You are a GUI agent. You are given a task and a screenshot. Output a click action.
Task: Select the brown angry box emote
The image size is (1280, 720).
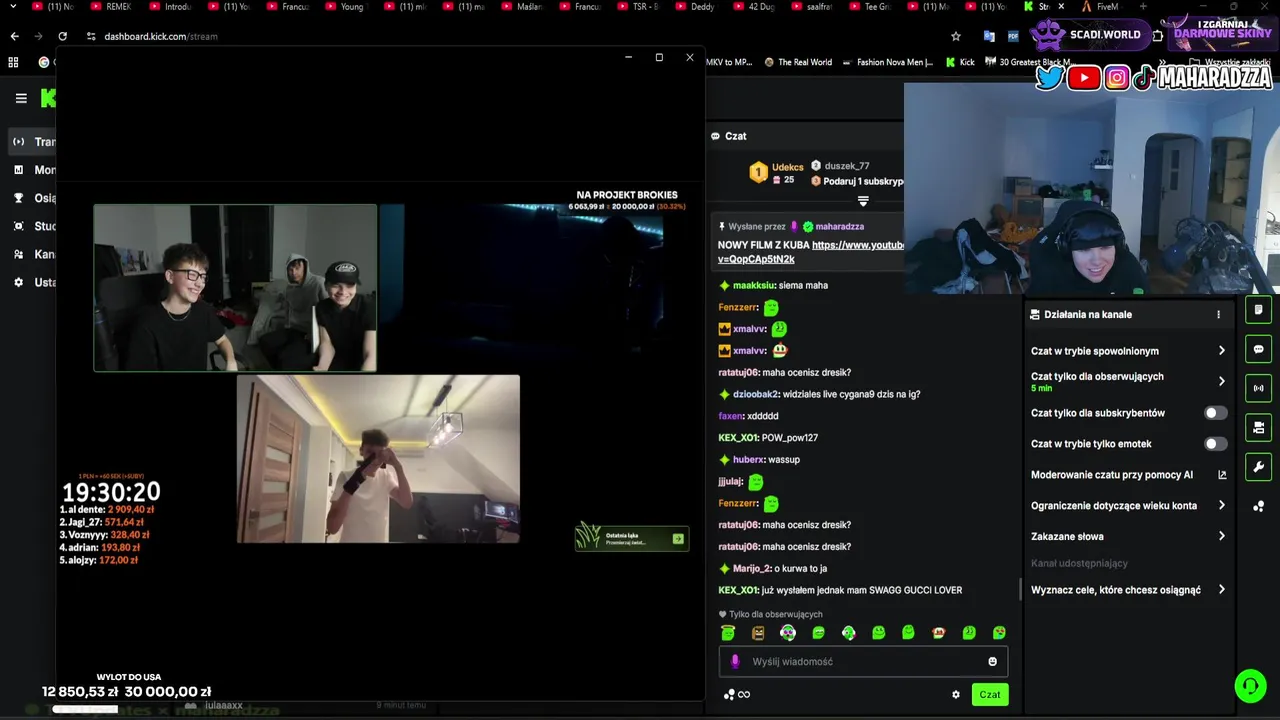(x=758, y=632)
